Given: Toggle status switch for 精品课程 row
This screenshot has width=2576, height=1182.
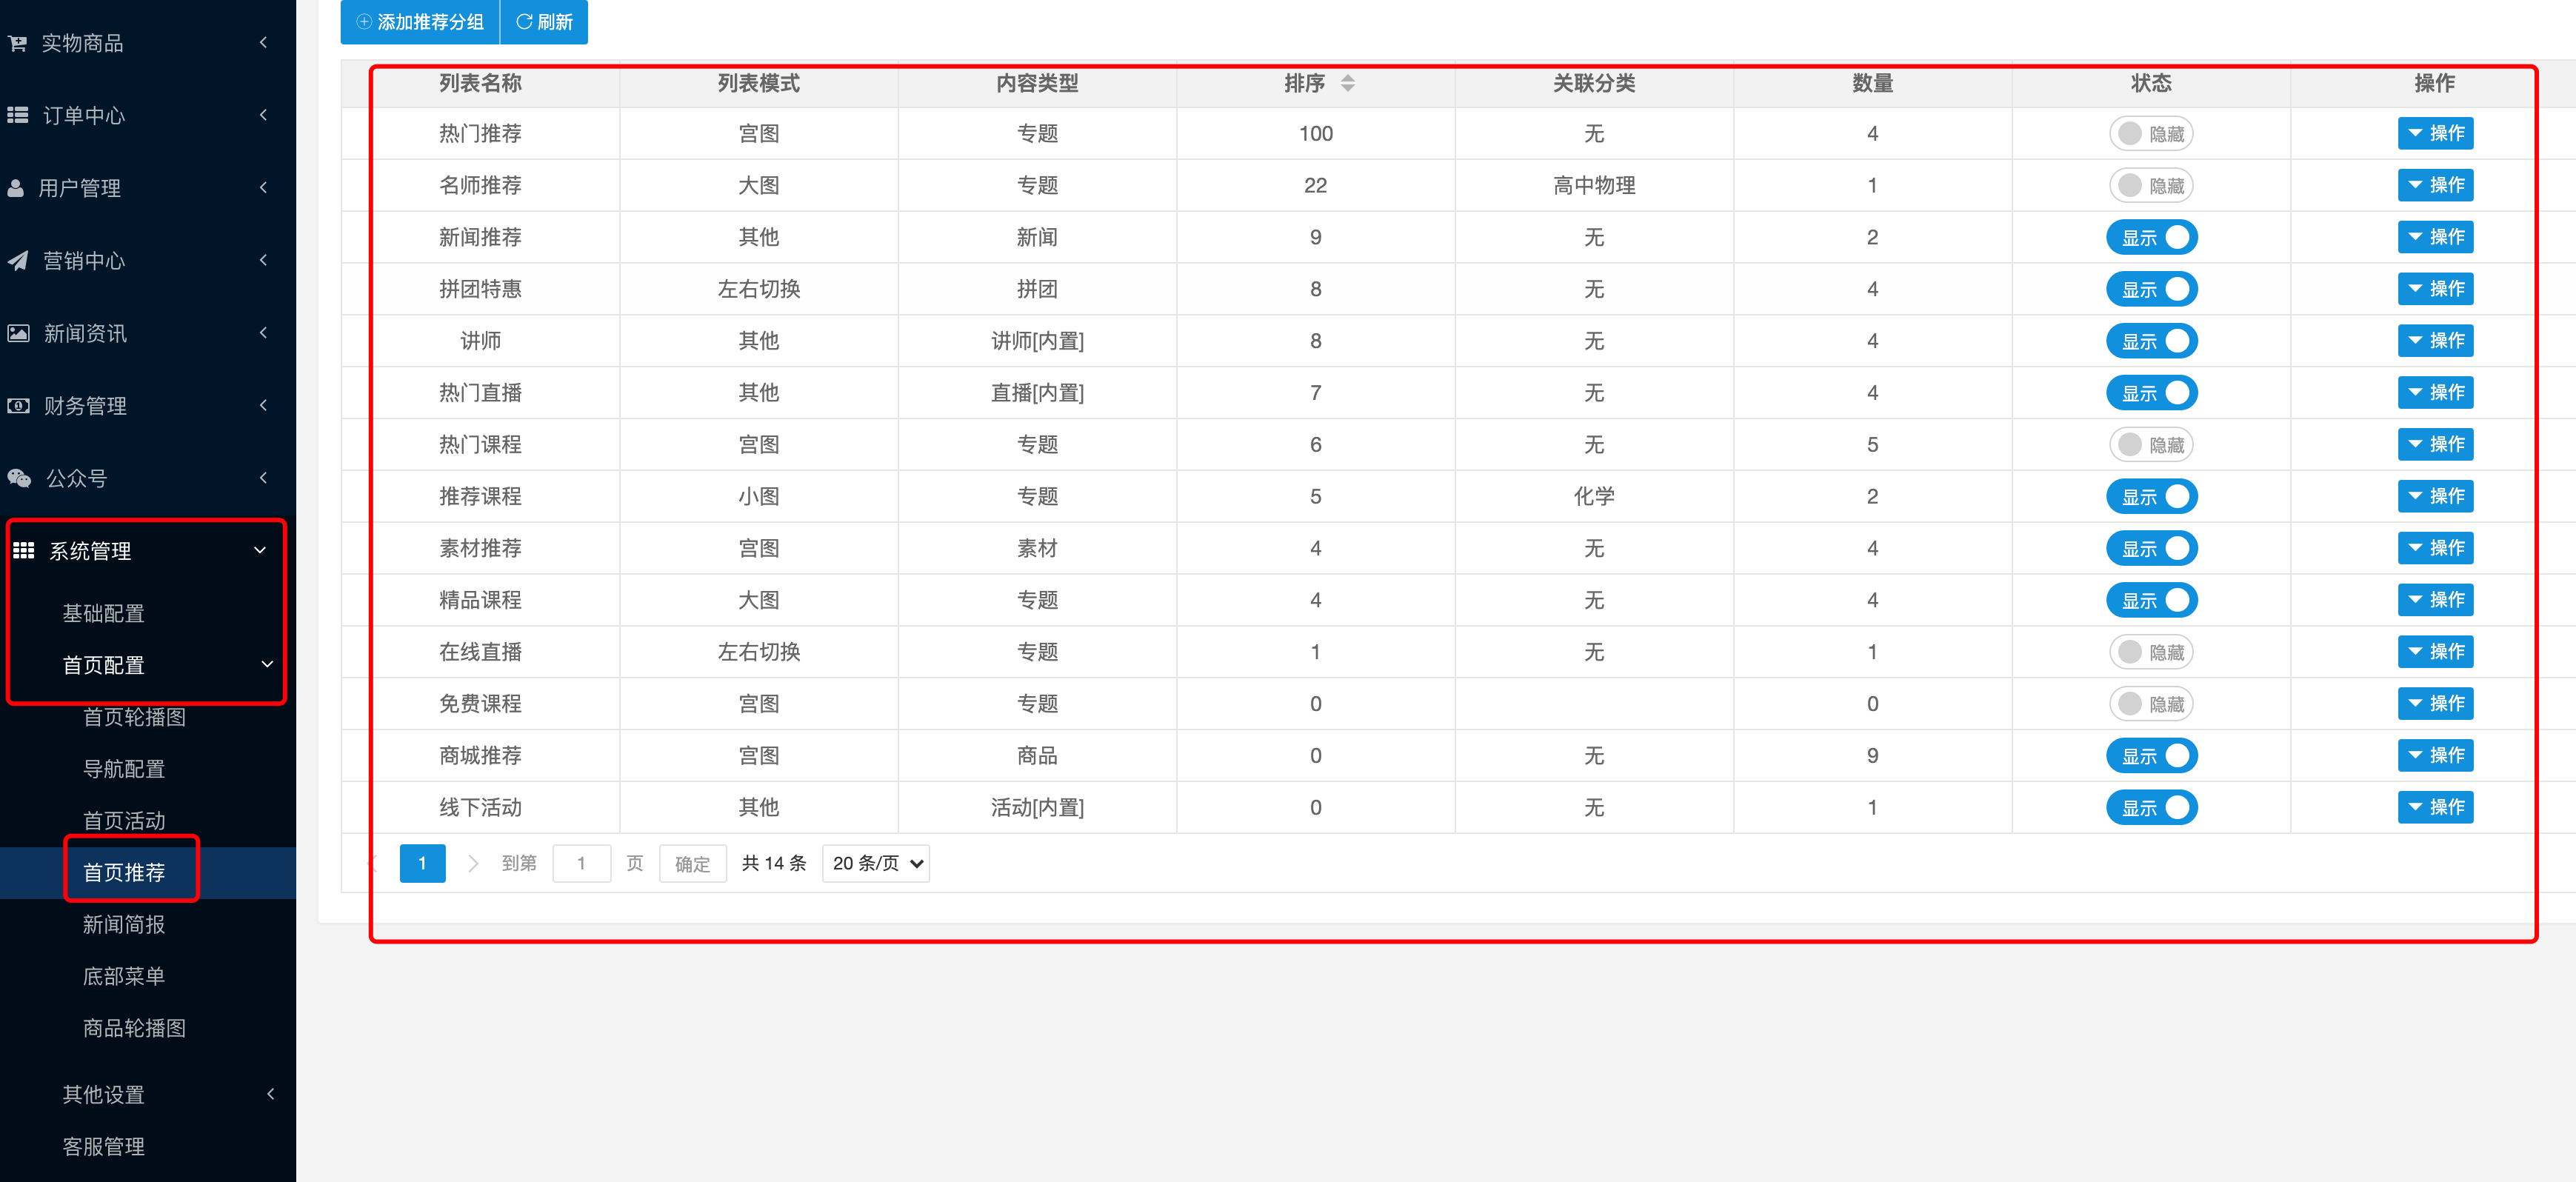Looking at the screenshot, I should click(2151, 600).
